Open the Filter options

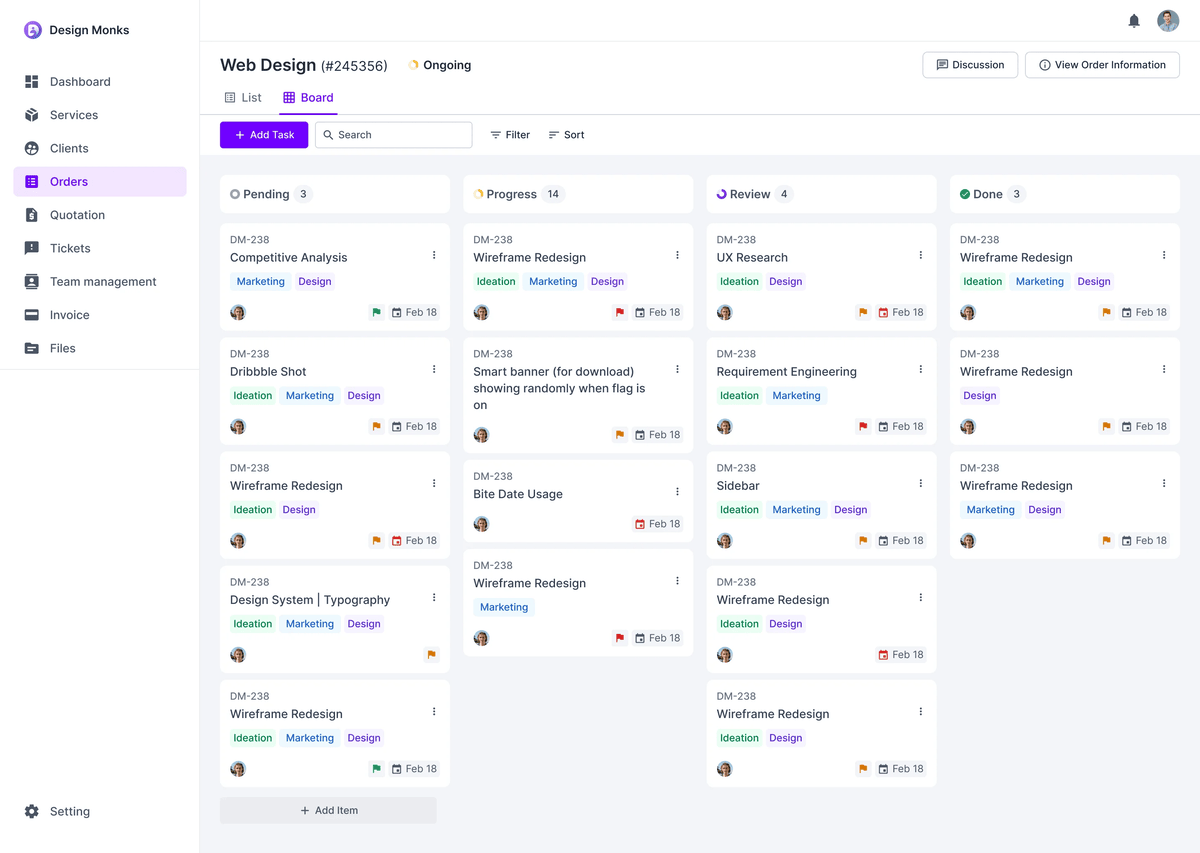(510, 135)
